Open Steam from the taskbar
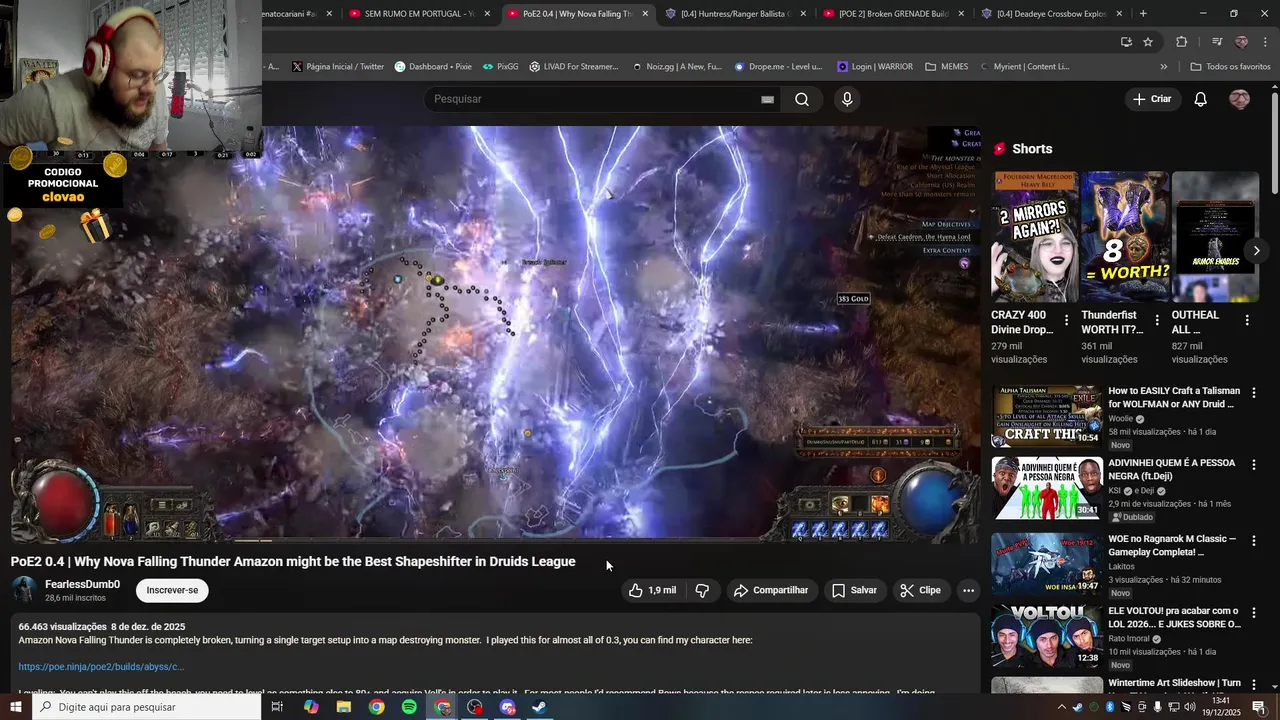This screenshot has width=1280, height=720. 539,707
